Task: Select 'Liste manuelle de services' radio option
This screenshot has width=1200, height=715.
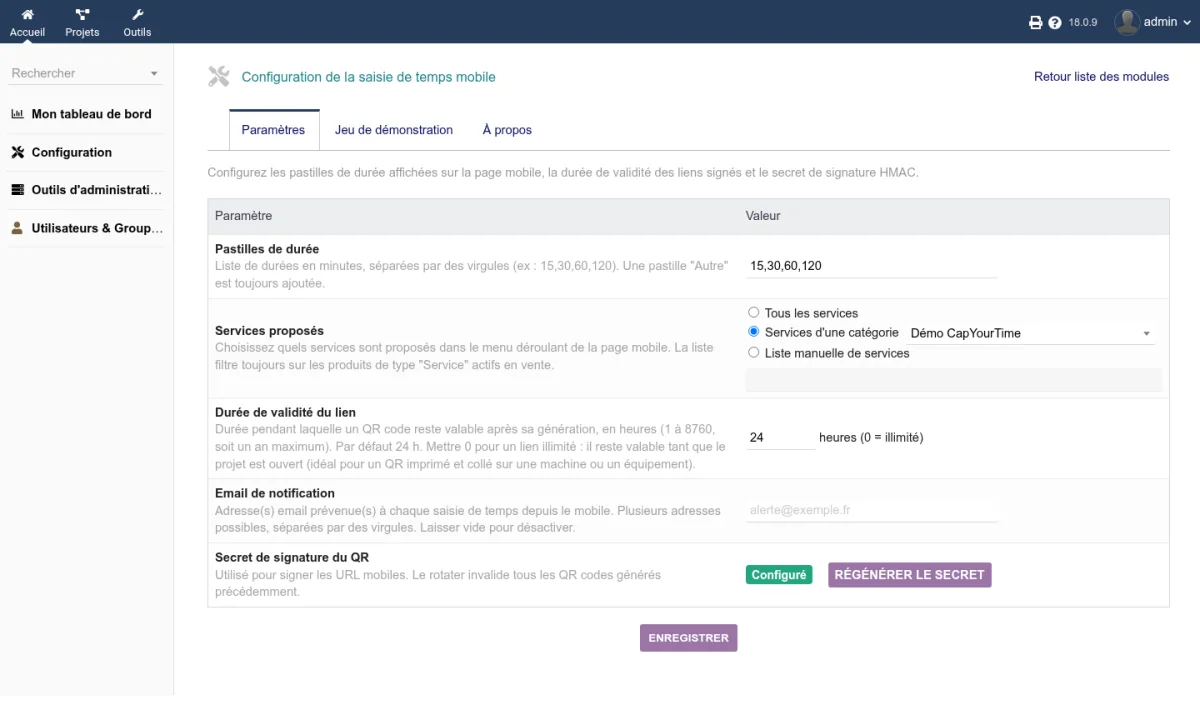Action: 754,352
